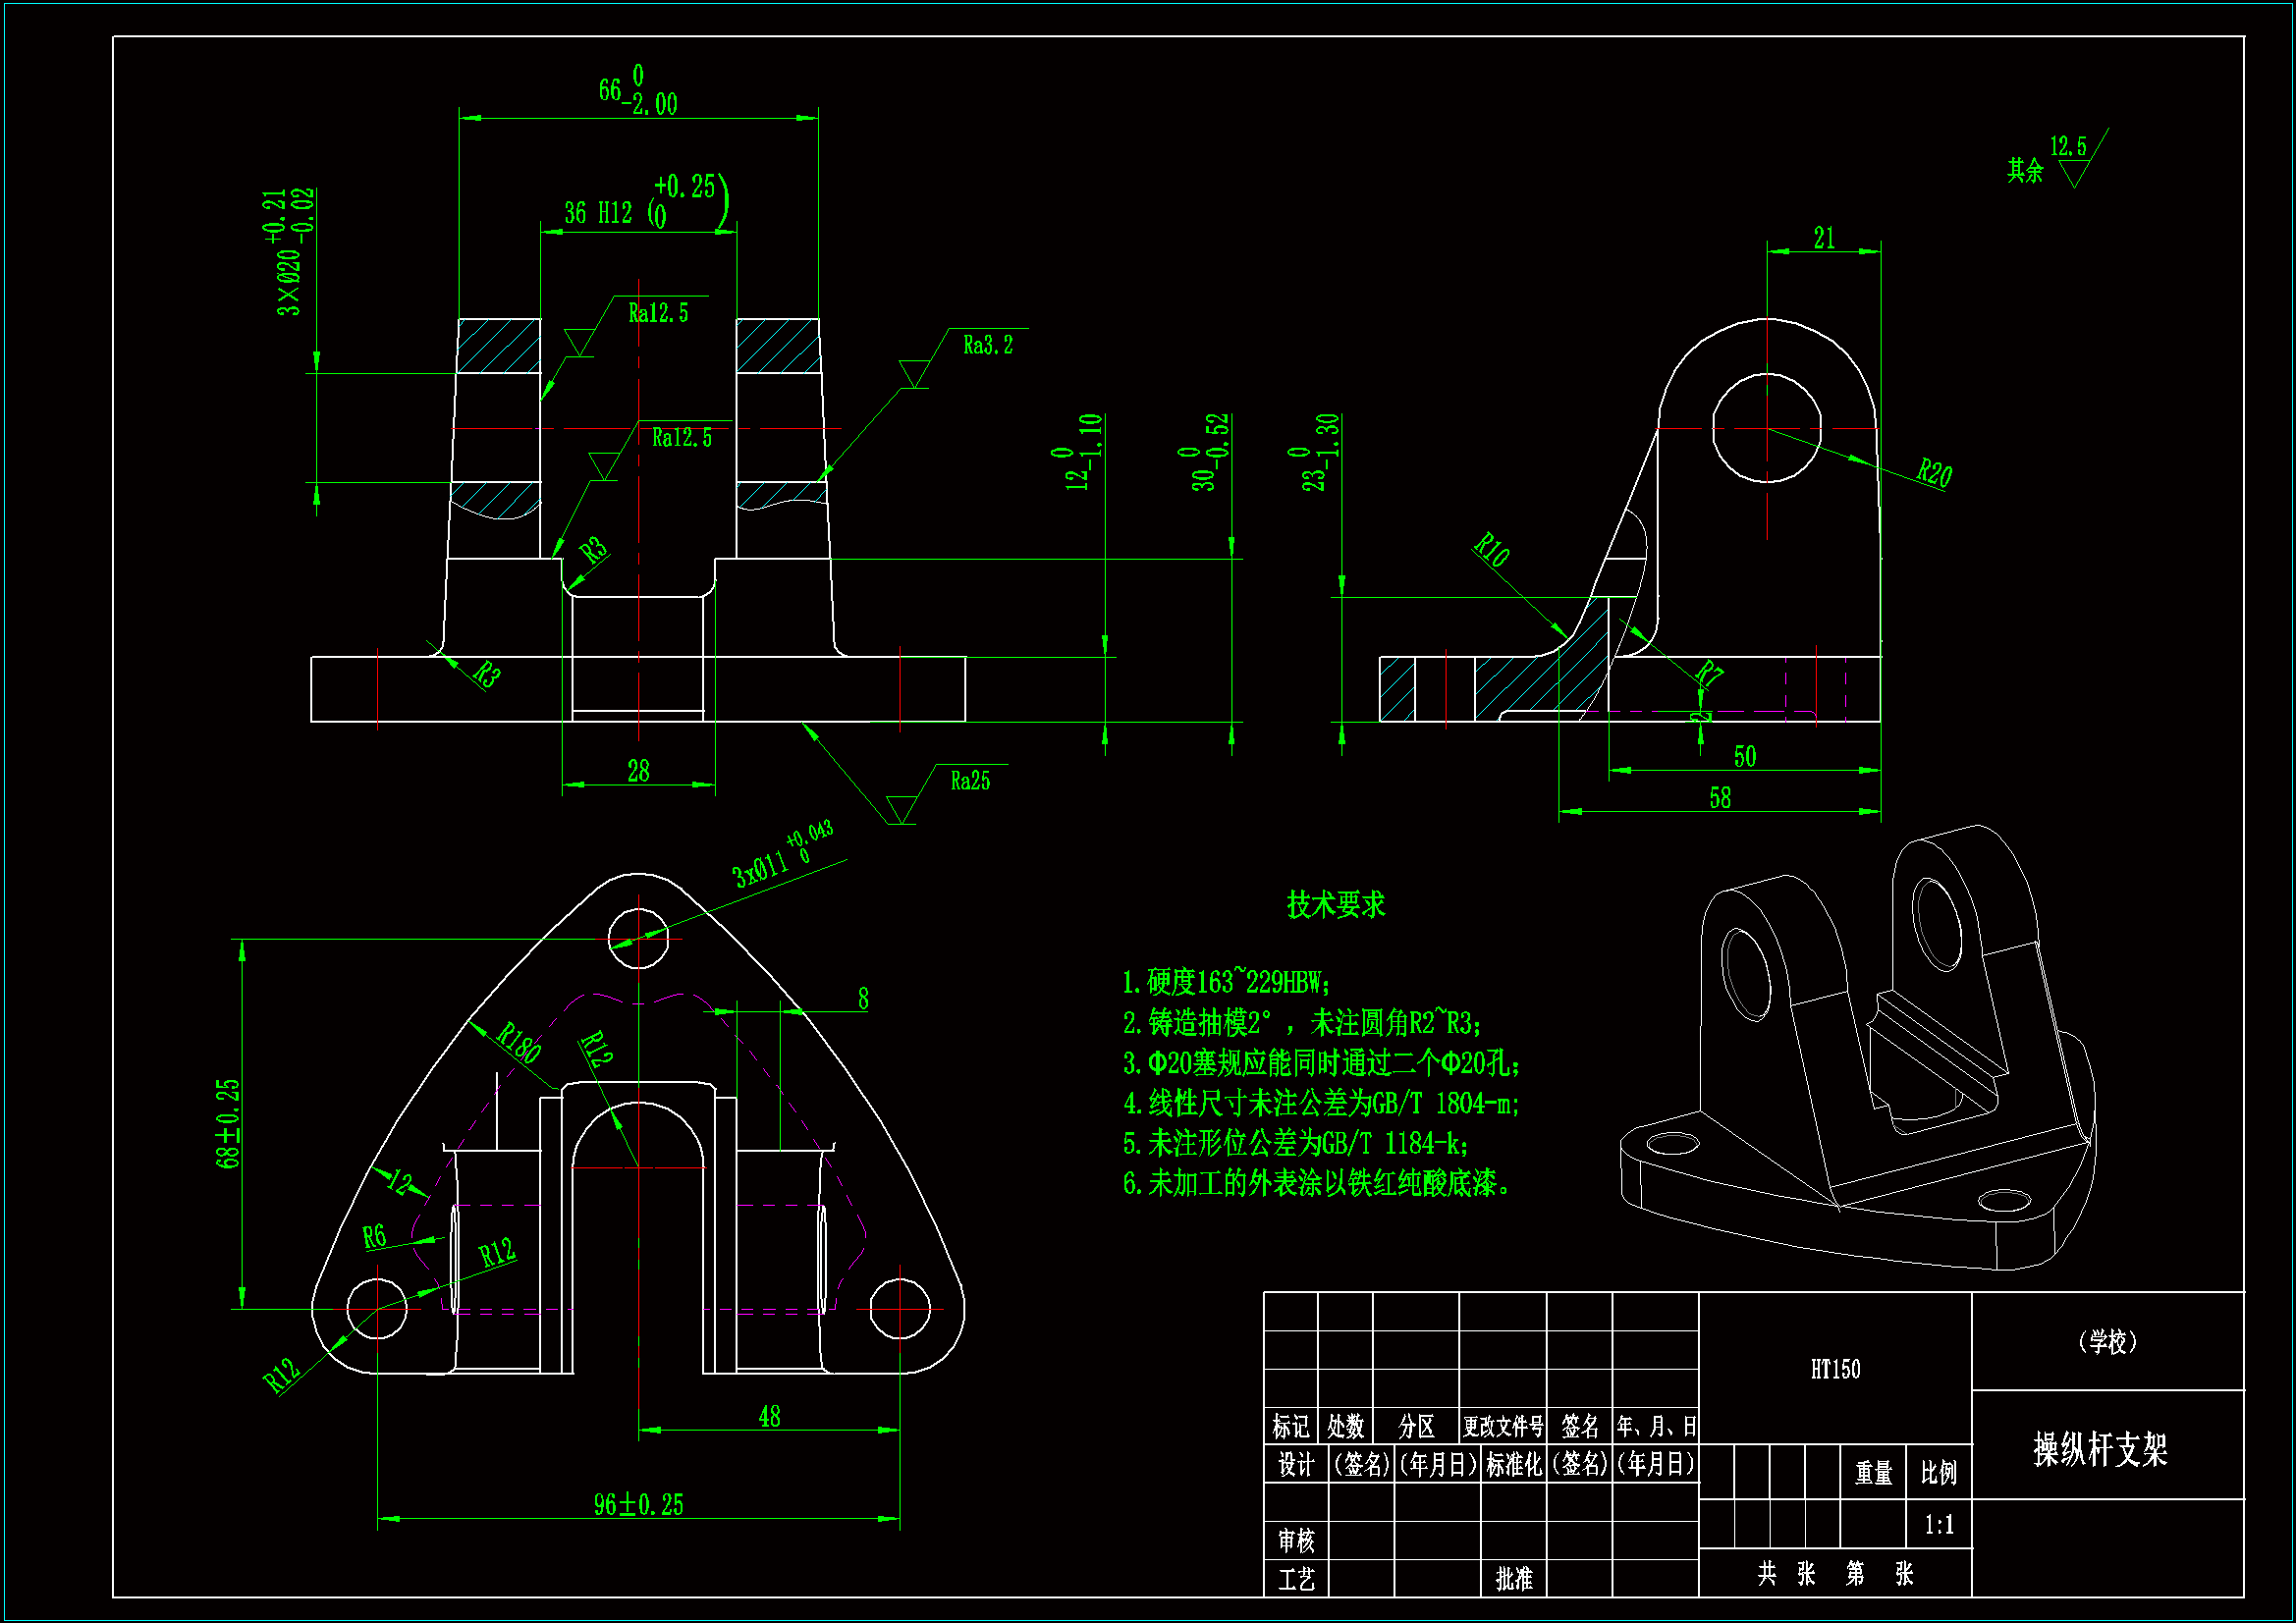Image resolution: width=2296 pixels, height=1623 pixels.
Task: Click the upper Ra12.5 roughness label
Action: (x=658, y=313)
